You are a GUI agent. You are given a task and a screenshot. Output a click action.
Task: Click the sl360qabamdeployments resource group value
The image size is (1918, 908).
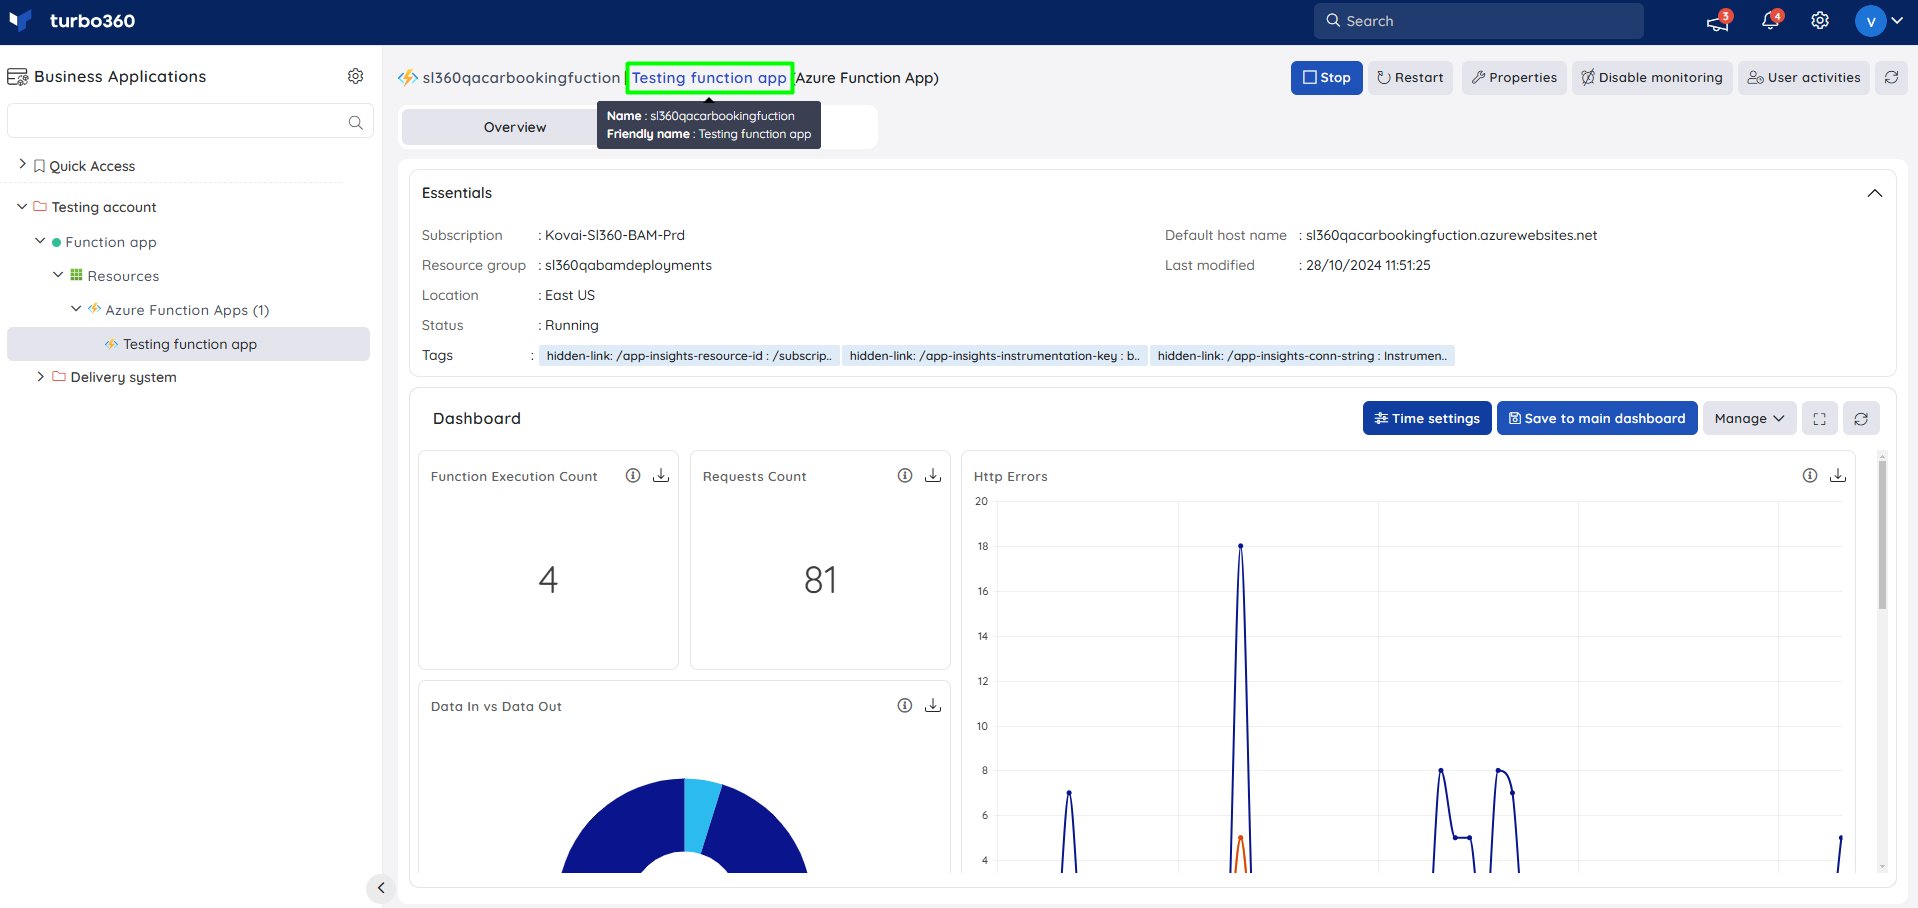pos(628,266)
